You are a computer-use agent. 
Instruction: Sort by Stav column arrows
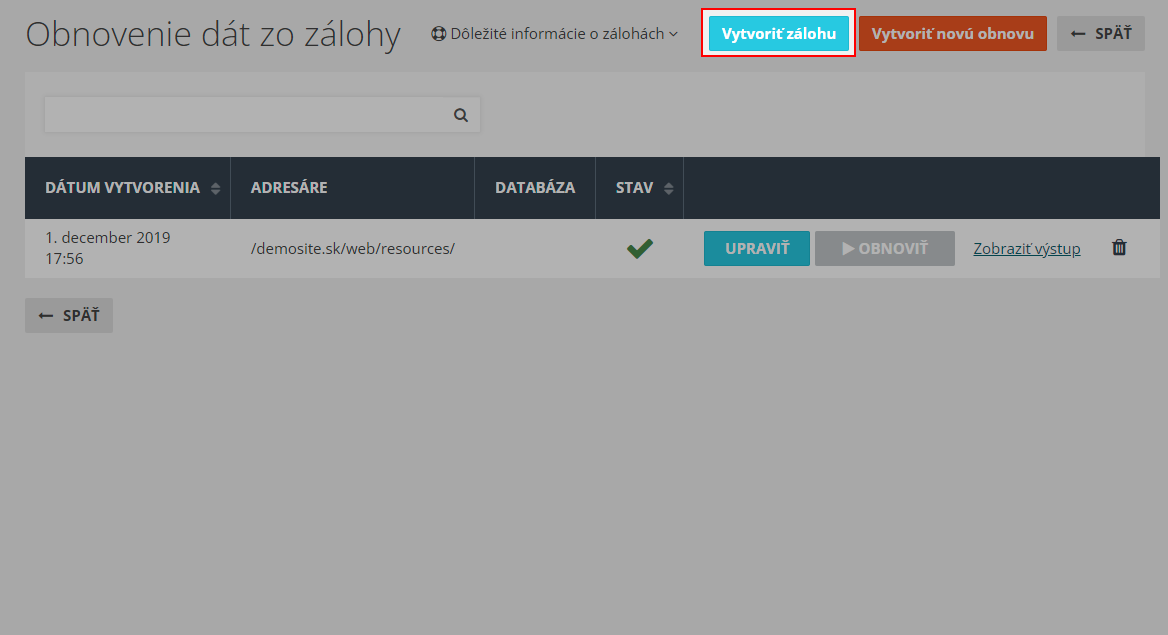668,189
